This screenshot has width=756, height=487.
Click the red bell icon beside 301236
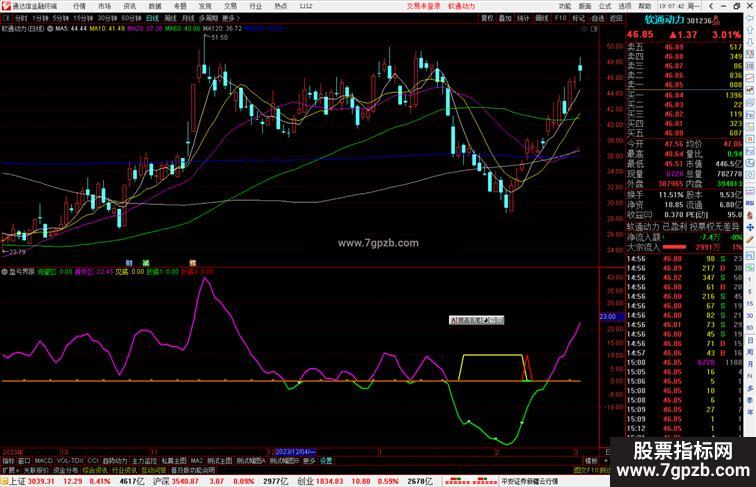(716, 21)
